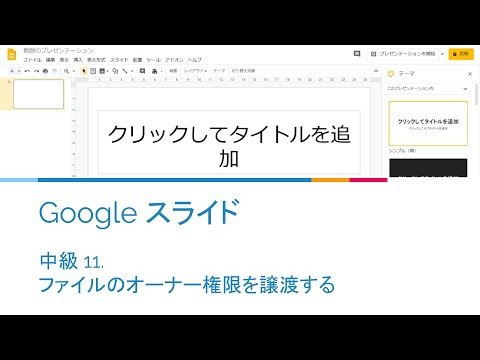Open the 編集 menu

click(x=50, y=60)
